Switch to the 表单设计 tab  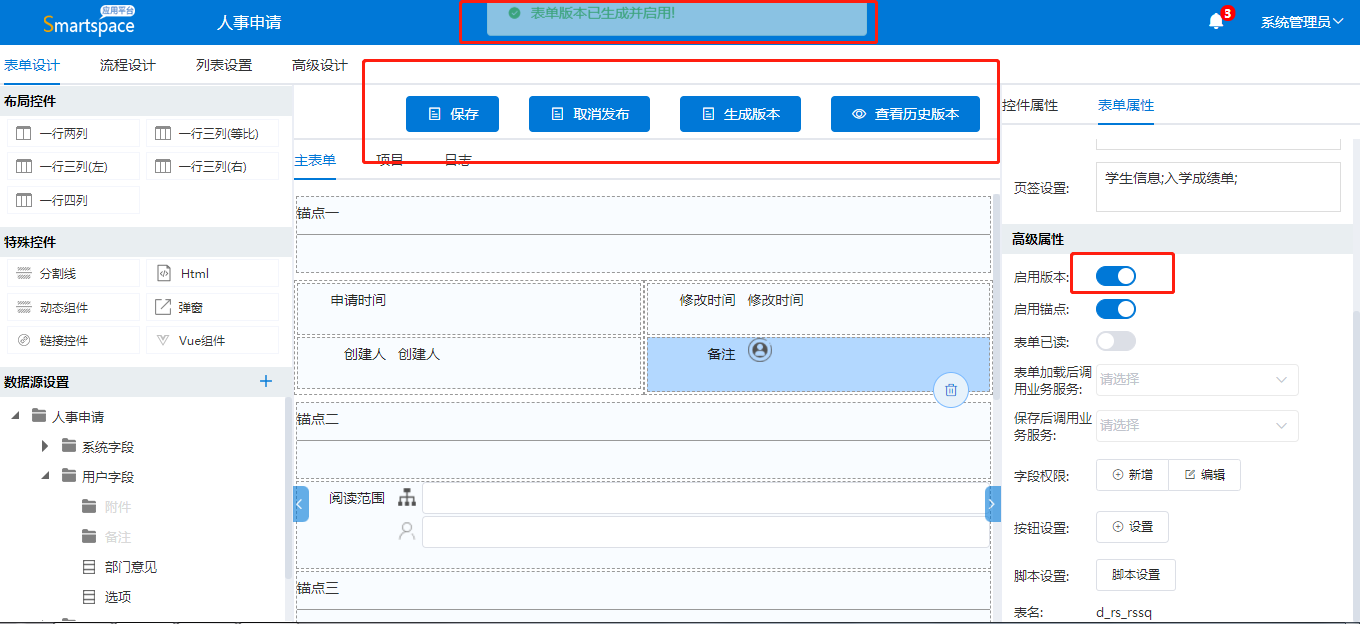pyautogui.click(x=32, y=65)
